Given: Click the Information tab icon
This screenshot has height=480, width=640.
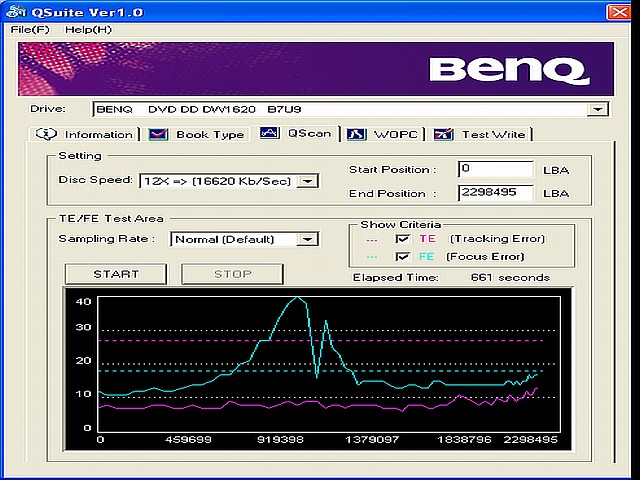Looking at the screenshot, I should point(46,134).
